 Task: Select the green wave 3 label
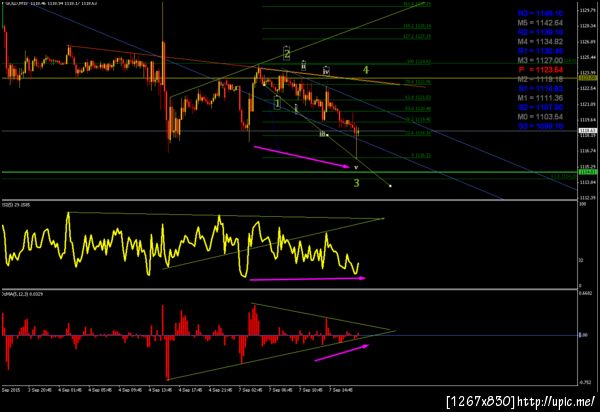pyautogui.click(x=356, y=183)
